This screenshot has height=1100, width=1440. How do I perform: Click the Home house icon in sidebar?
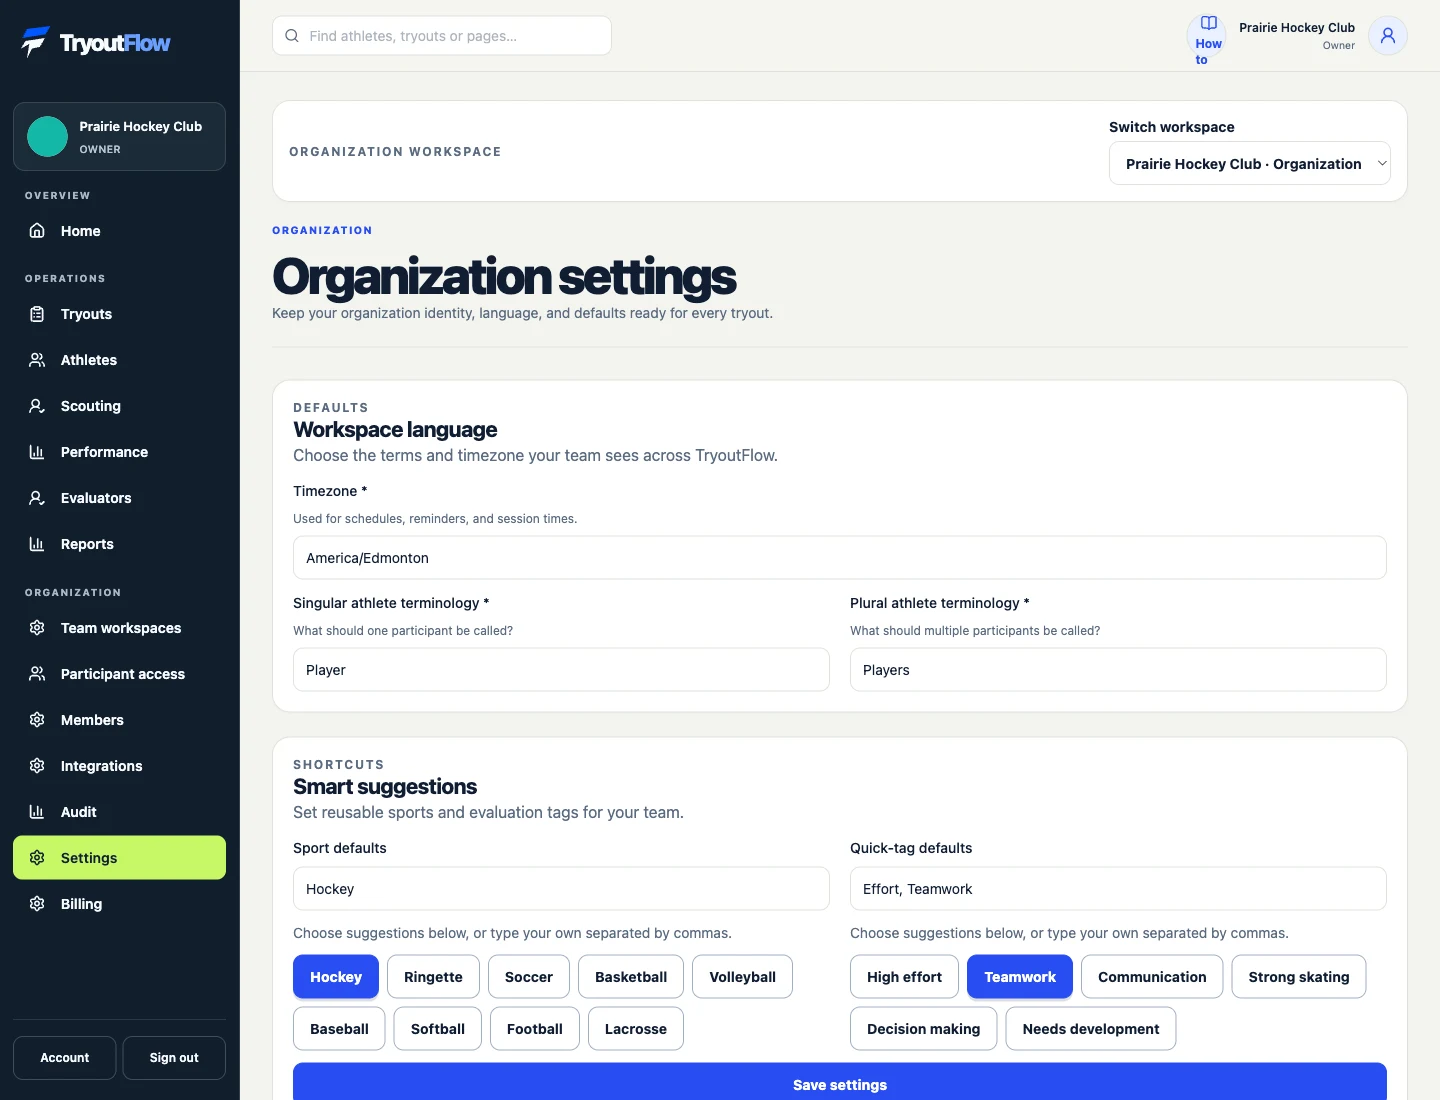pyautogui.click(x=37, y=231)
